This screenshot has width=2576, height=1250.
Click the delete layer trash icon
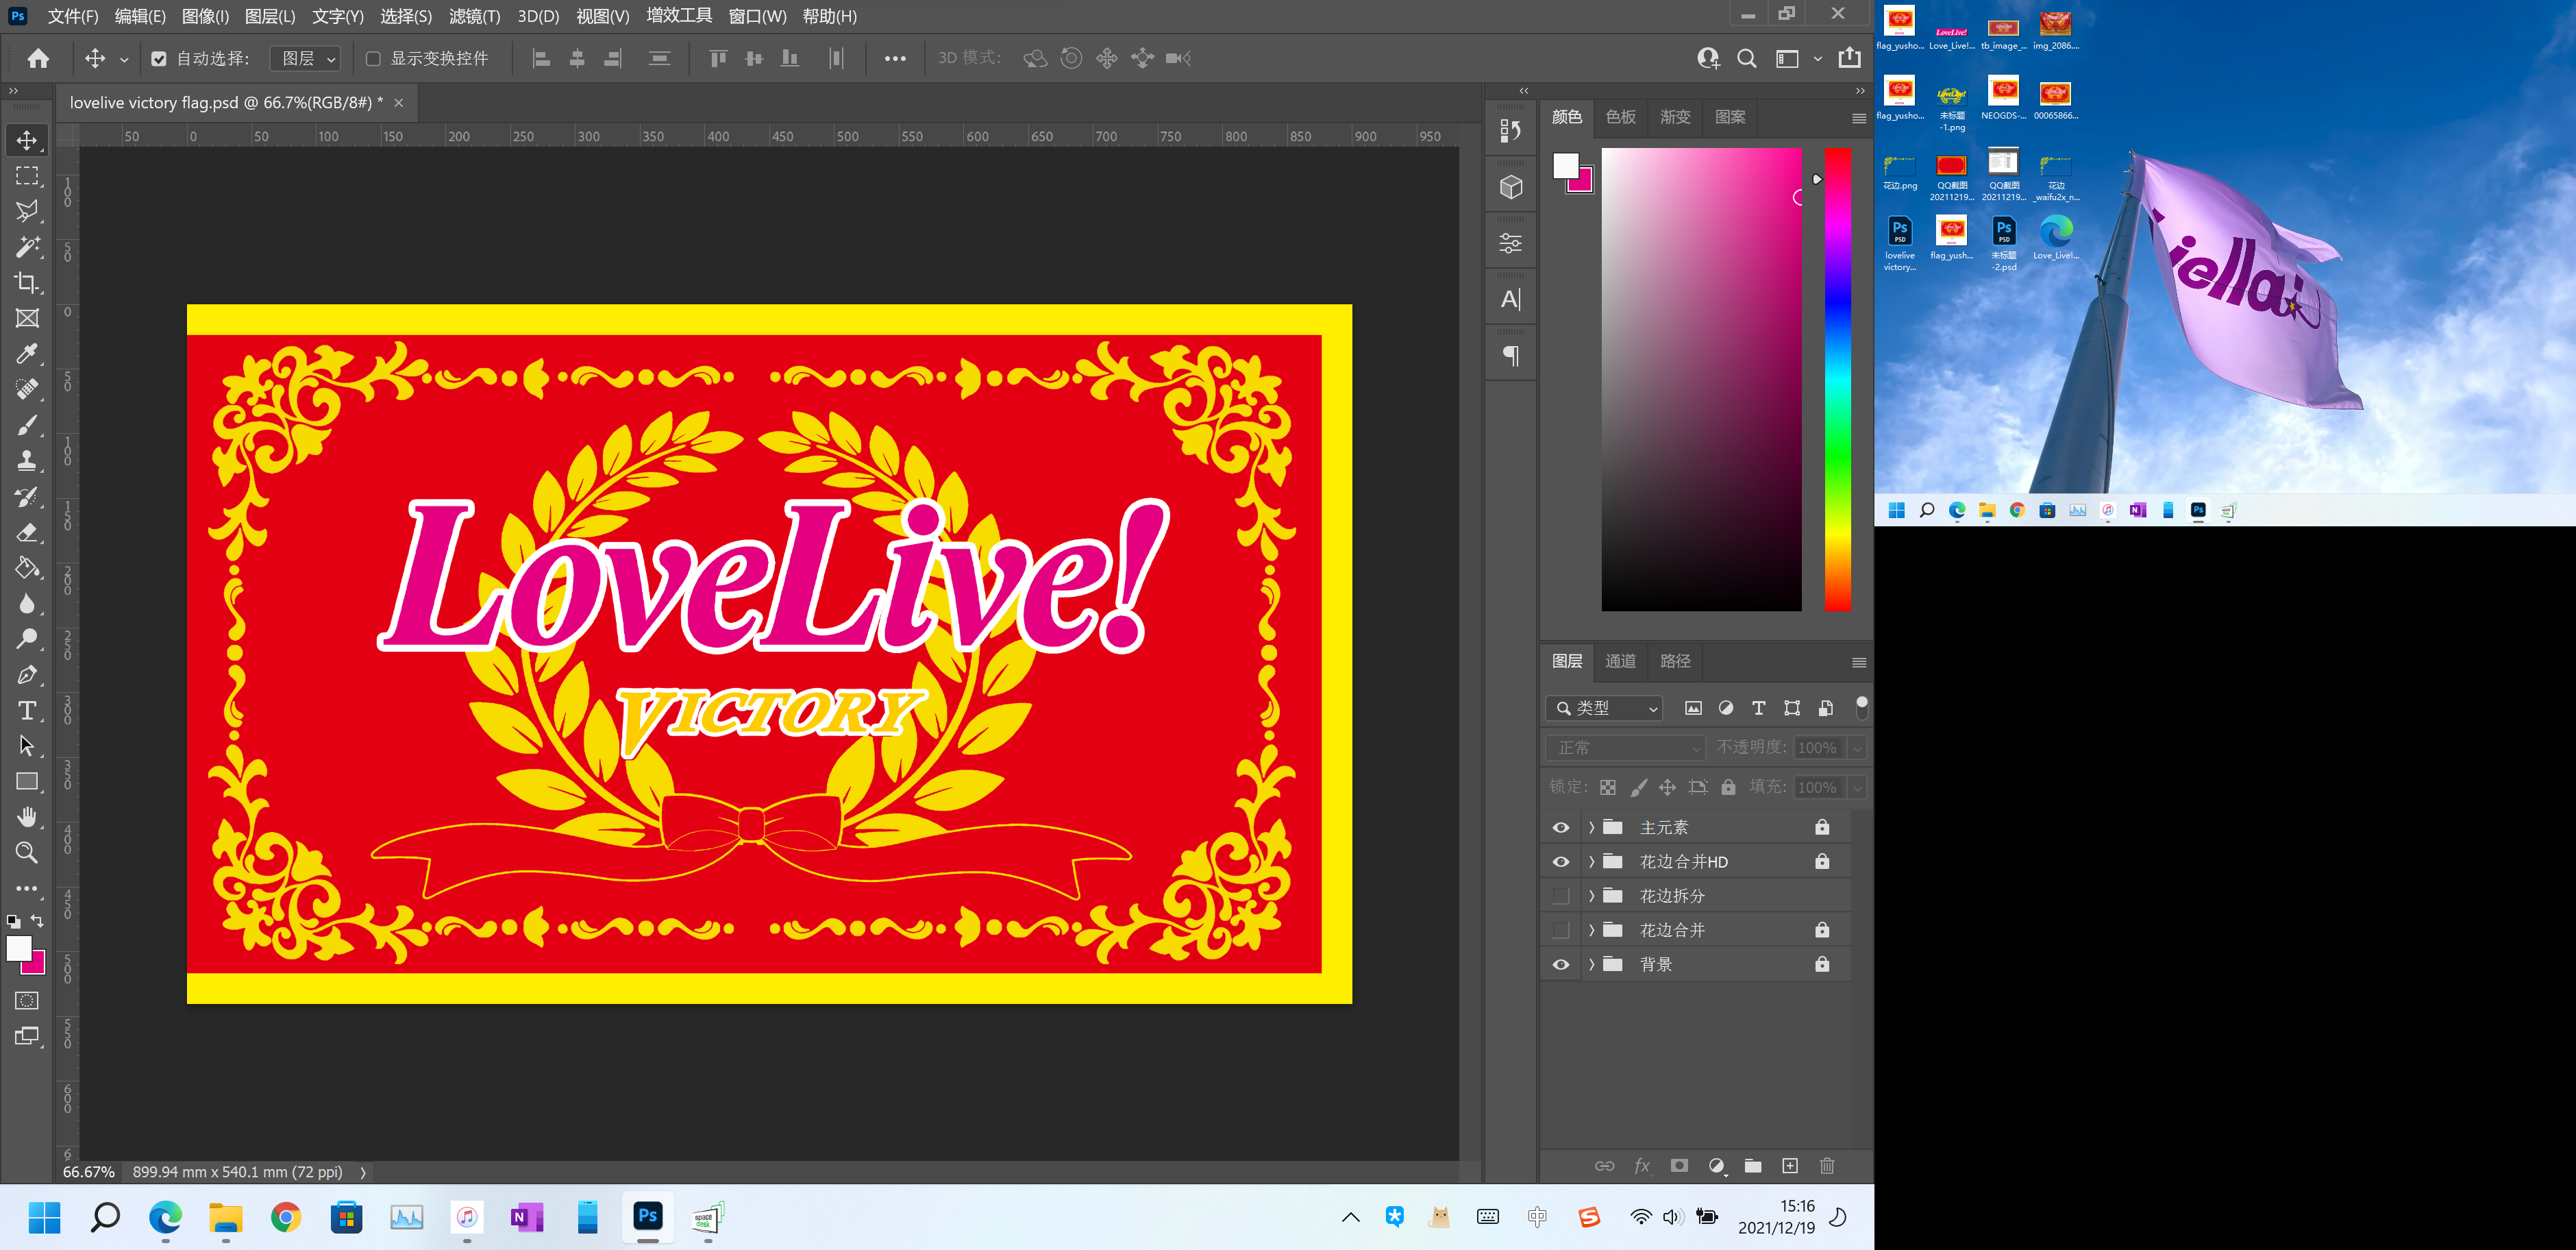coord(1827,1166)
